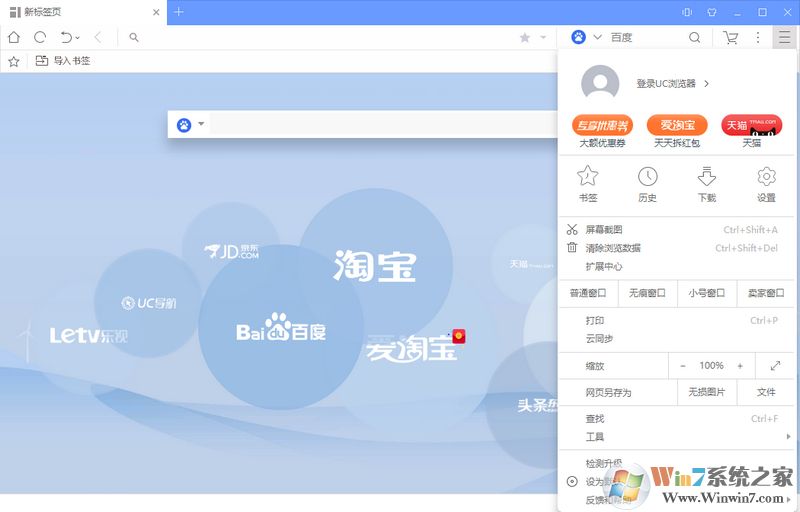Open search engine dropdown in page search box
This screenshot has height=512, width=800.
click(201, 124)
